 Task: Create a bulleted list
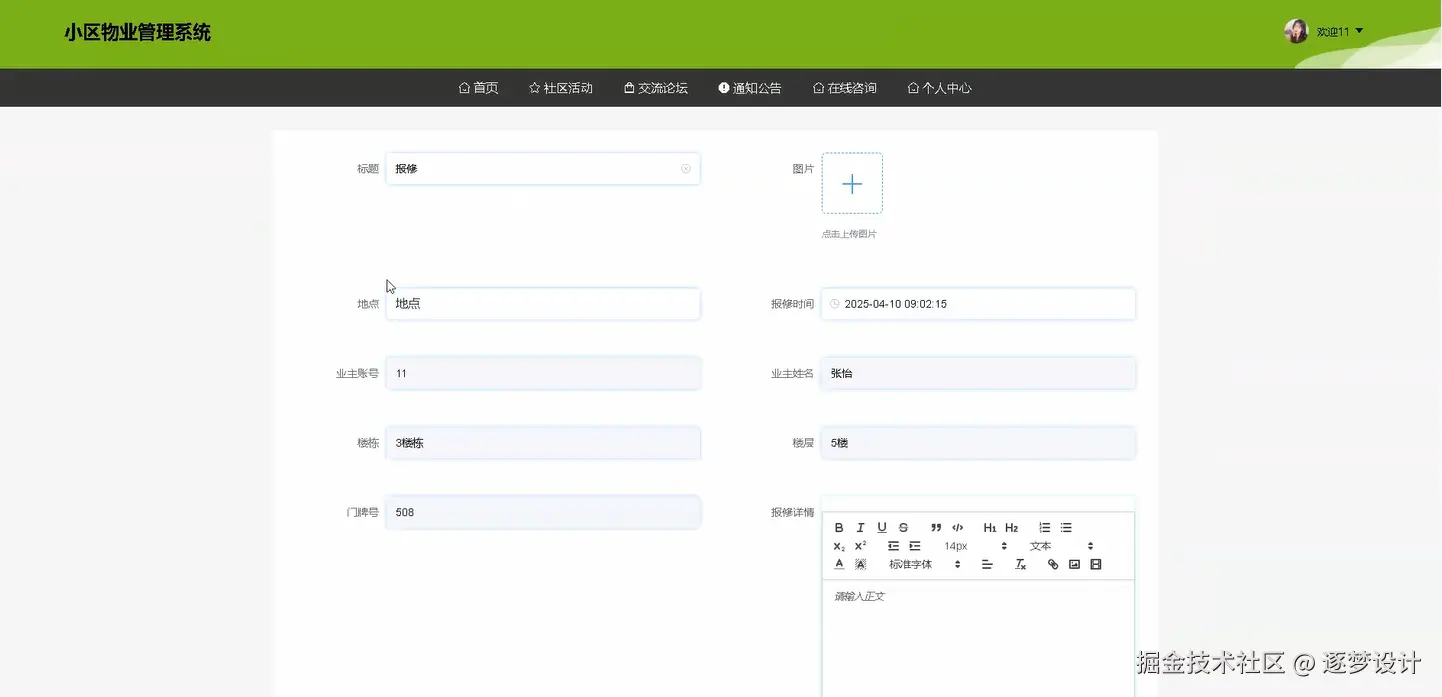click(1066, 528)
